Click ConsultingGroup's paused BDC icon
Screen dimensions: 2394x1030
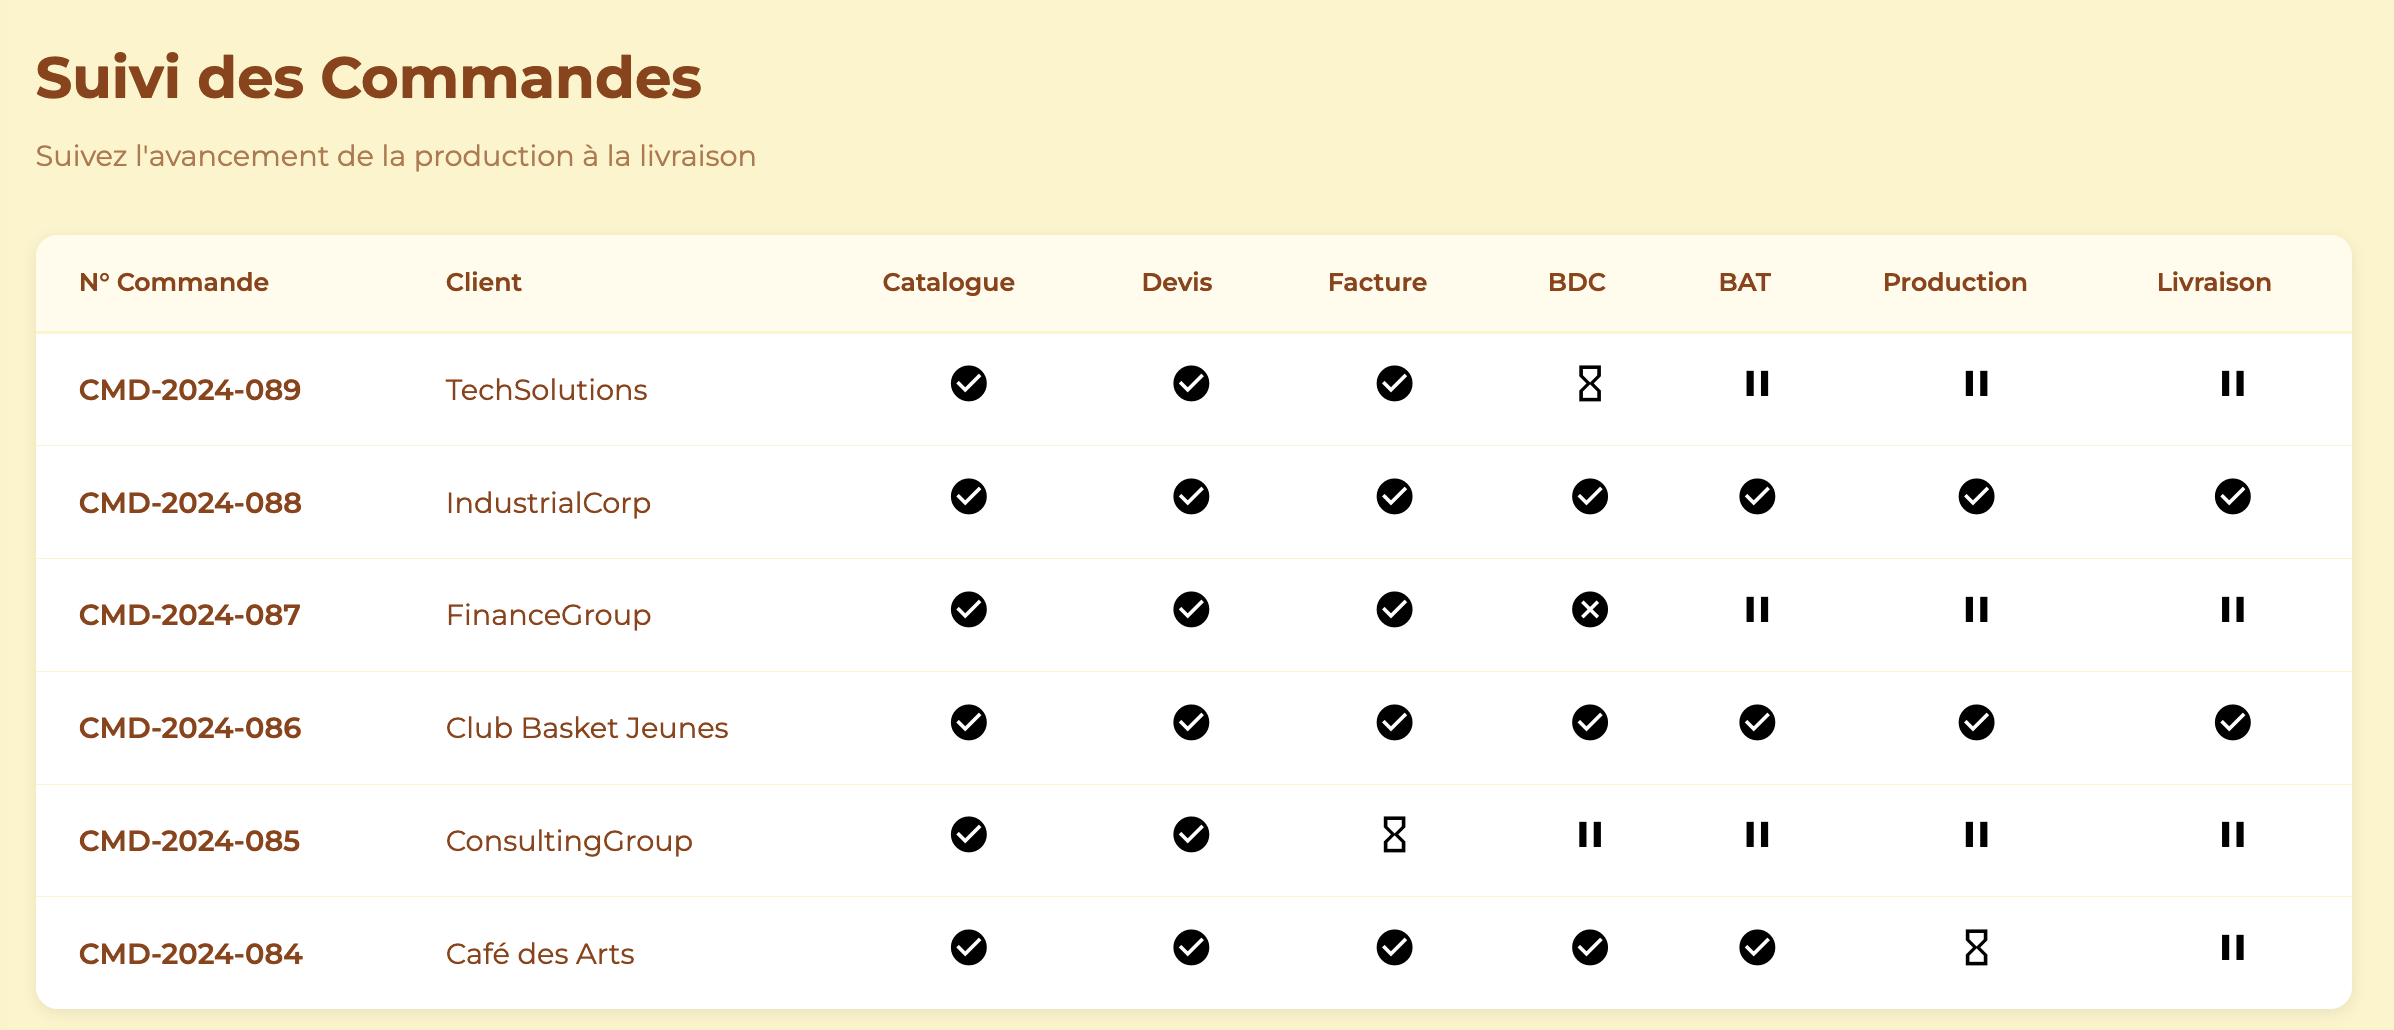pos(1589,835)
